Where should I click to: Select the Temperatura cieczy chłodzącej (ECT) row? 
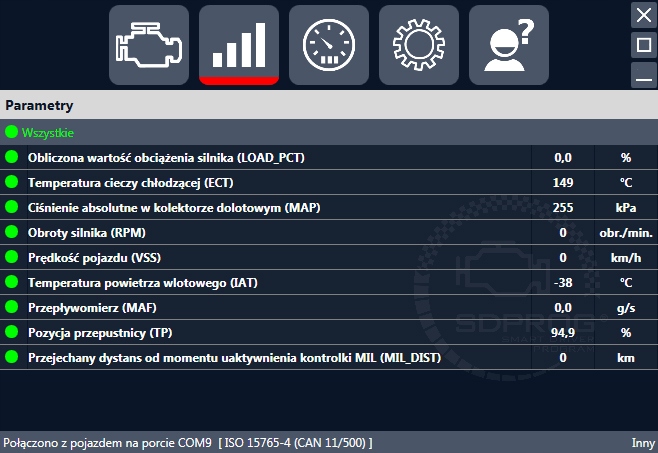click(329, 182)
